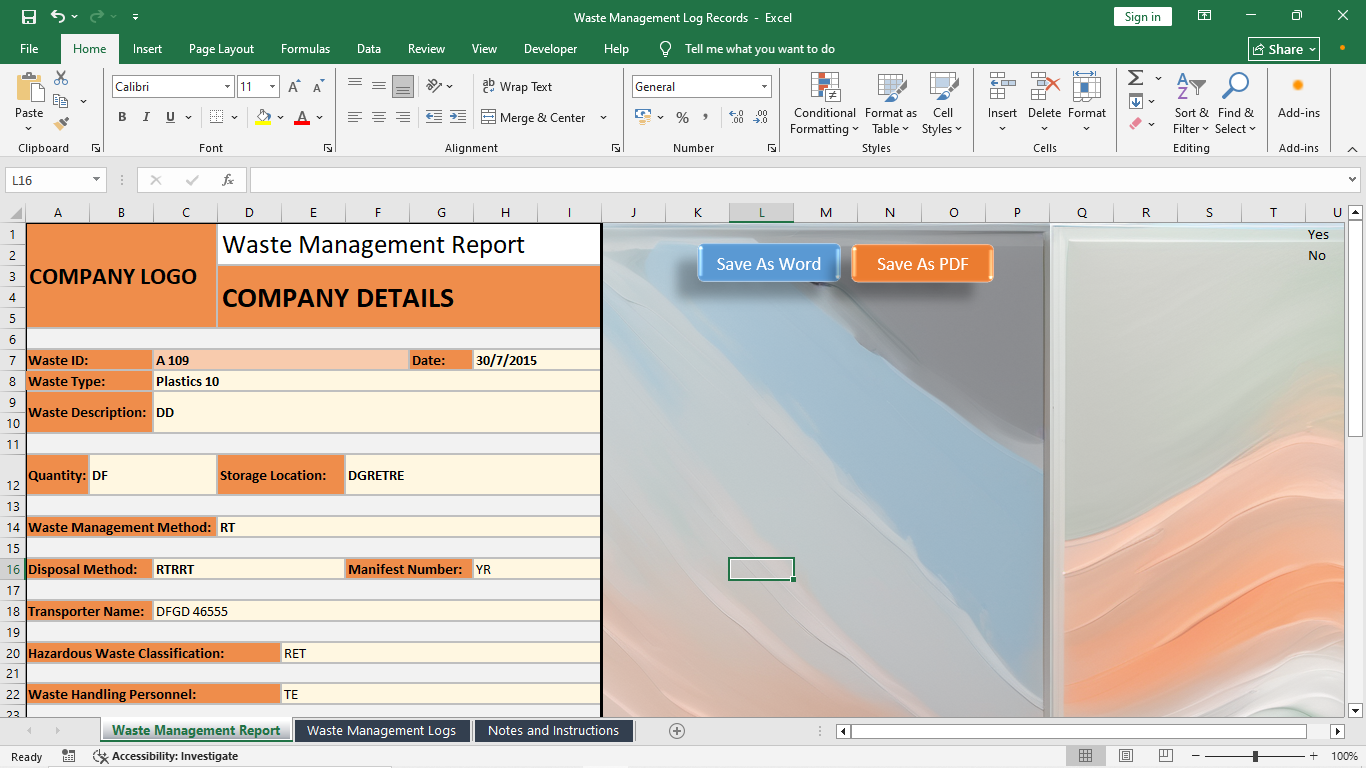Toggle Wrap Text
The width and height of the screenshot is (1366, 768).
(x=517, y=87)
